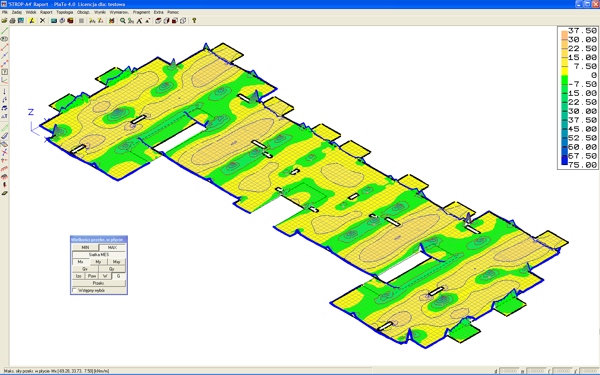Select the green line tool in sidebar

[x=4, y=31]
